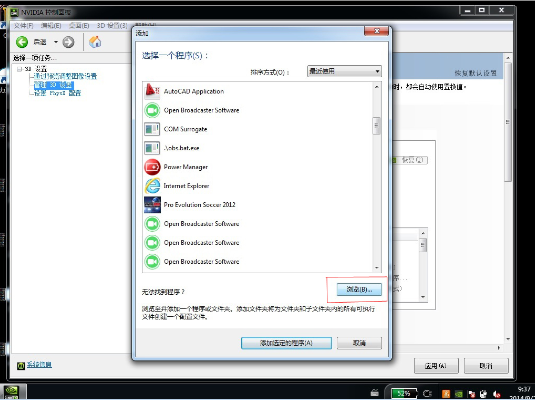
Task: Choose the Power Manager red icon
Action: click(152, 167)
